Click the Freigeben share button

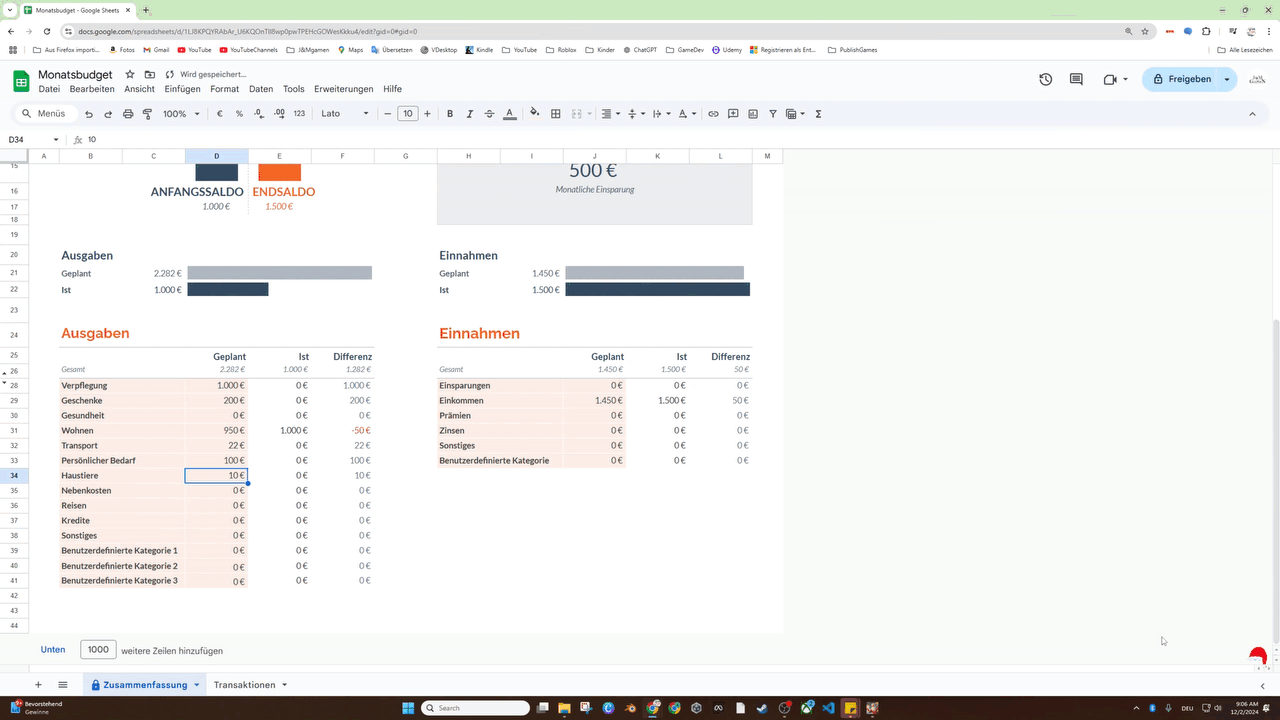click(1181, 79)
